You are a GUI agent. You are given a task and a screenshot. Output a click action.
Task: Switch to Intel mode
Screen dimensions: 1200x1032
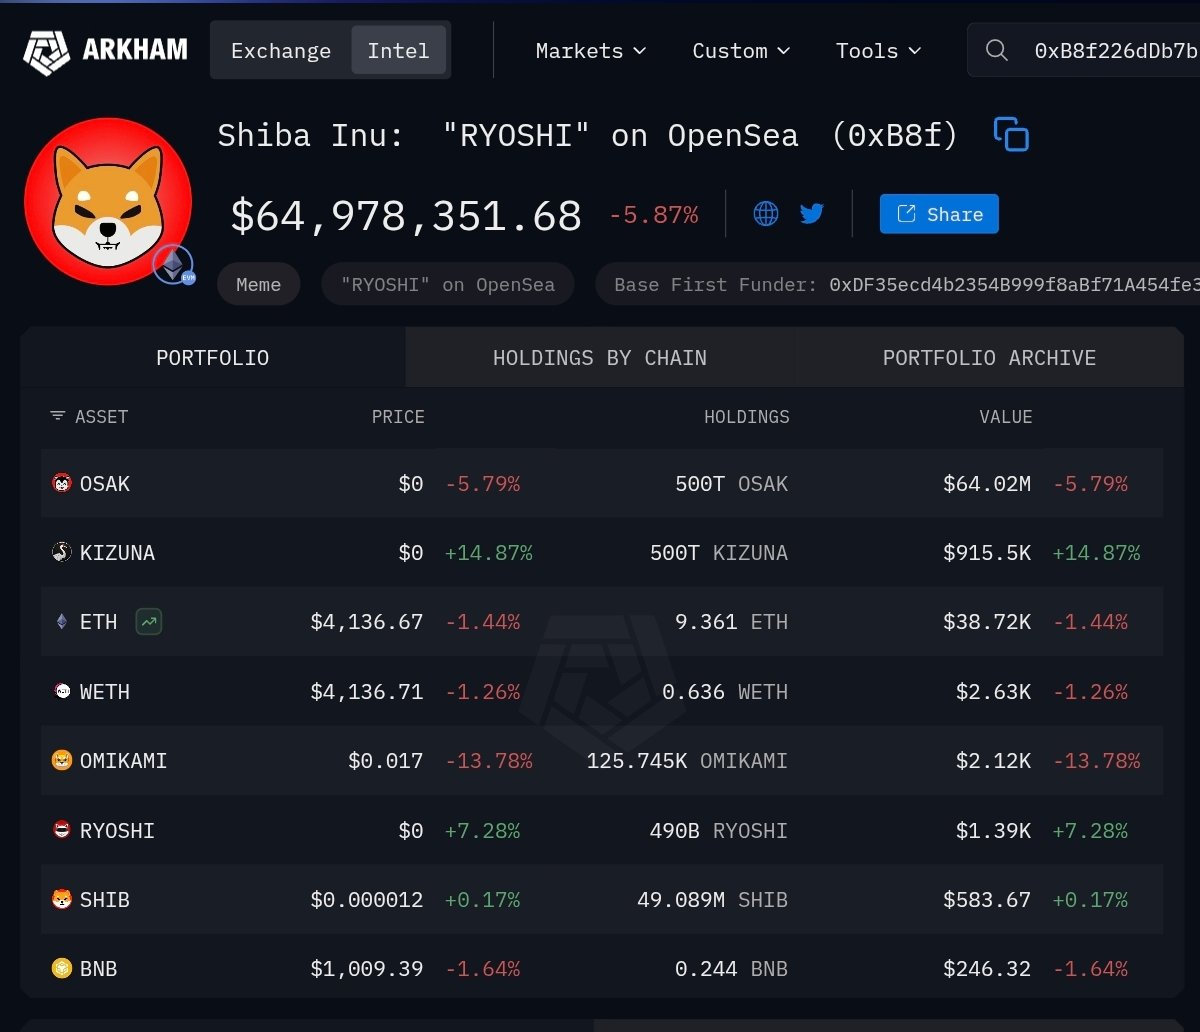pyautogui.click(x=398, y=50)
